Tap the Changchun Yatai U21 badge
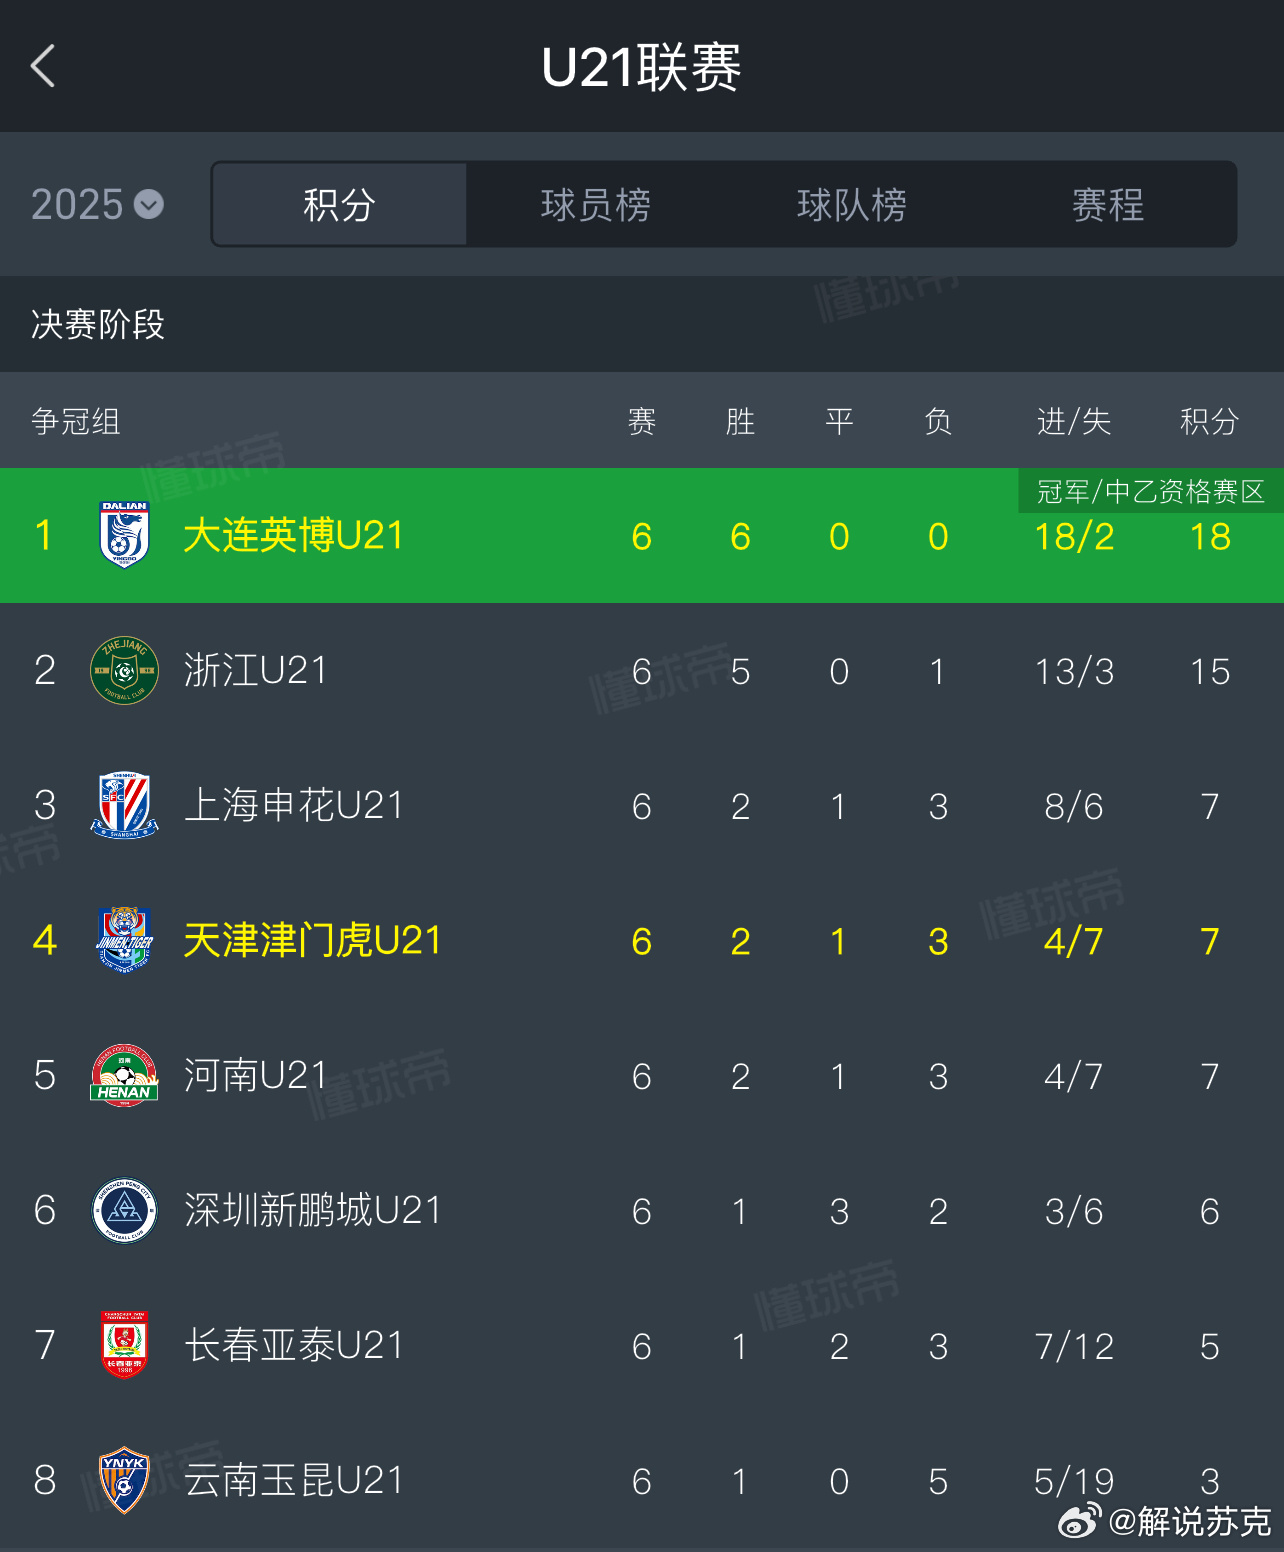1284x1552 pixels. [x=124, y=1345]
